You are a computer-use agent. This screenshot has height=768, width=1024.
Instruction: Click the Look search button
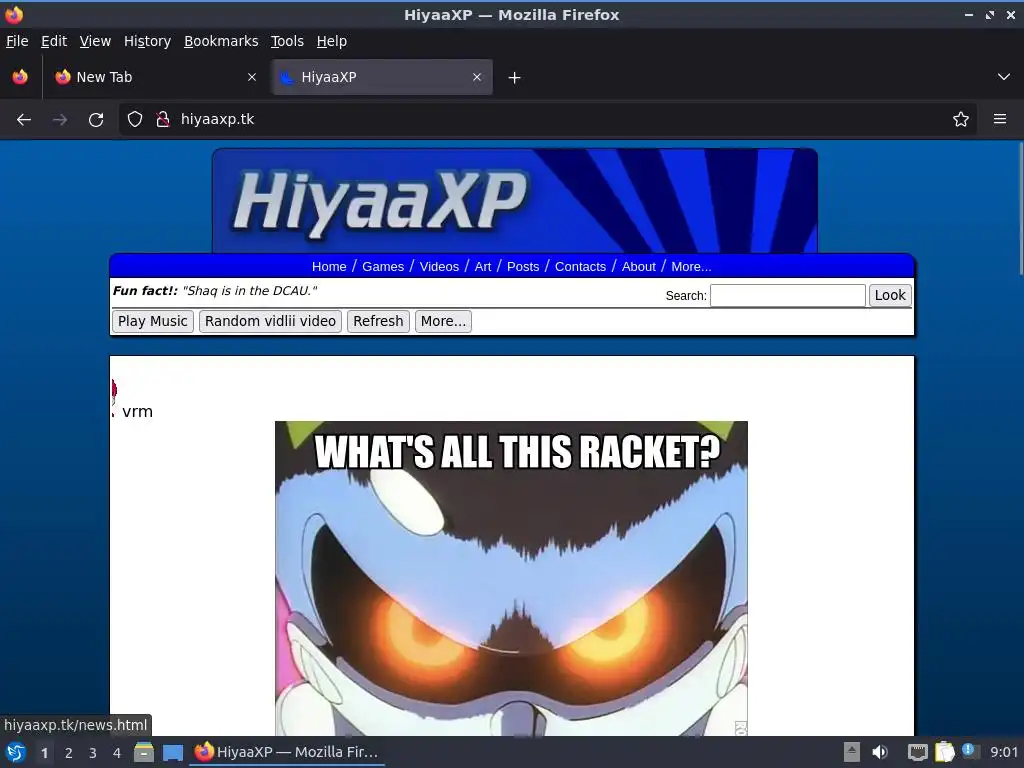[889, 295]
